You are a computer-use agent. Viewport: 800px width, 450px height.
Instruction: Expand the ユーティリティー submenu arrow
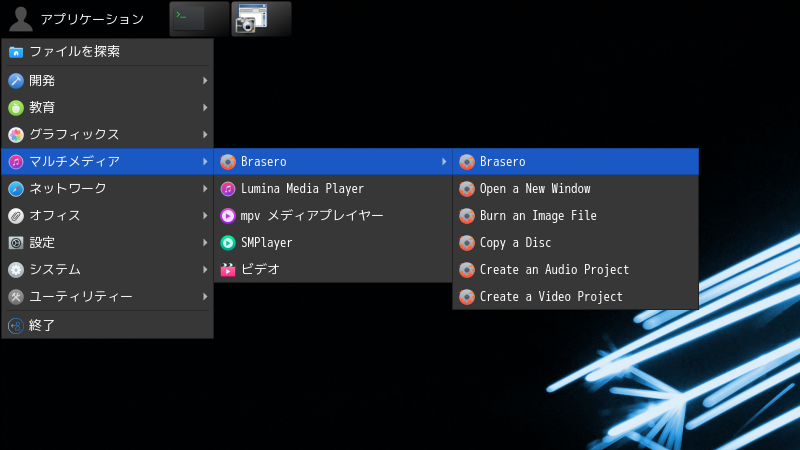point(205,296)
